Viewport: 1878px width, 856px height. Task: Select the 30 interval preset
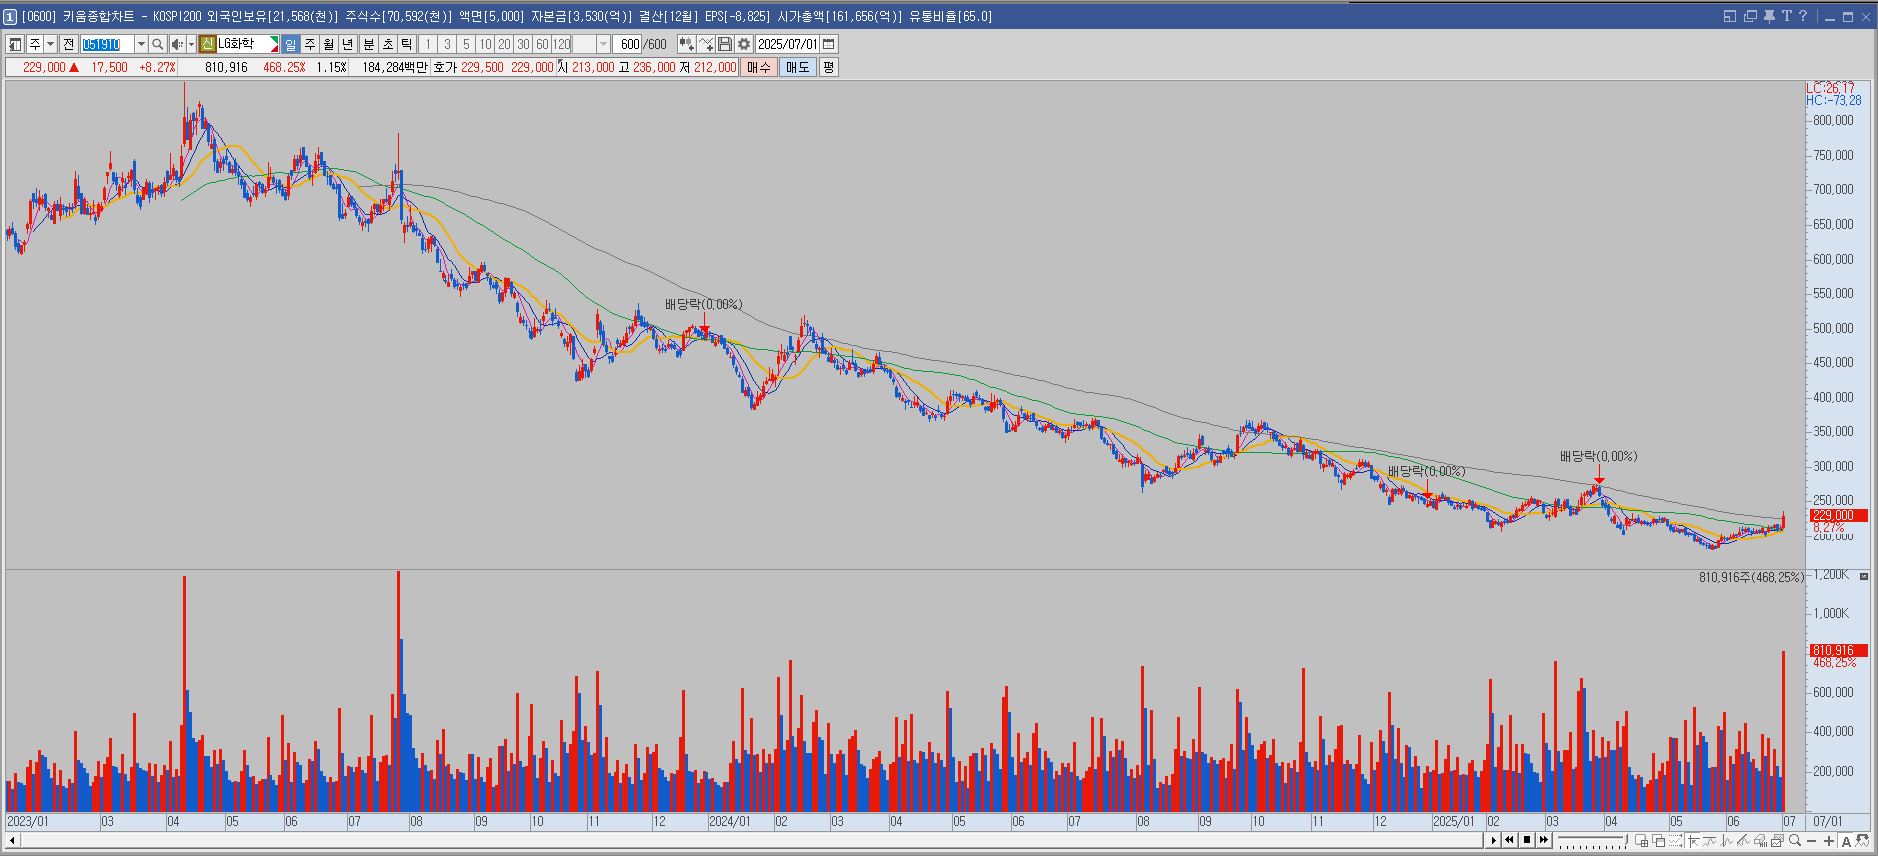[x=523, y=44]
